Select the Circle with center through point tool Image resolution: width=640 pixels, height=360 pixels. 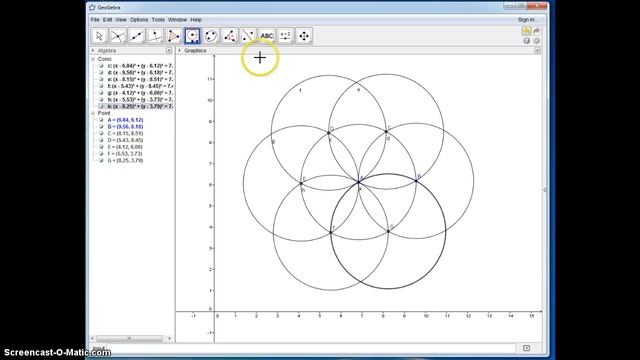pos(192,36)
